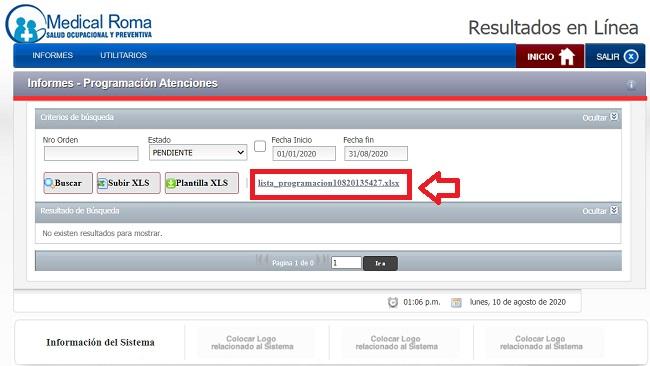
Task: Click the clock icon near 01:06 p.m.
Action: pos(393,302)
